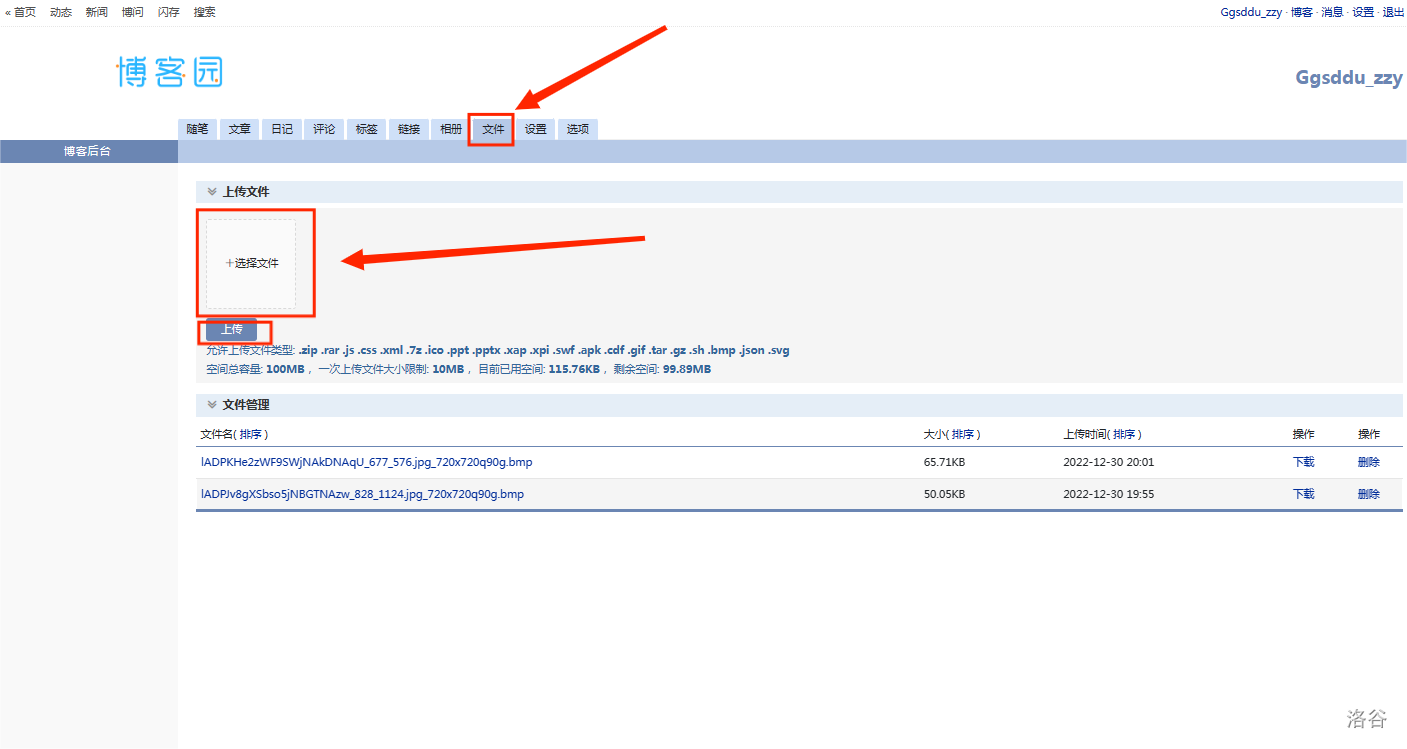Screen dimensions: 1407x749
Task: Open file lADPKHe2zWF9SWjNAkDNAqU bmp link
Action: point(366,462)
